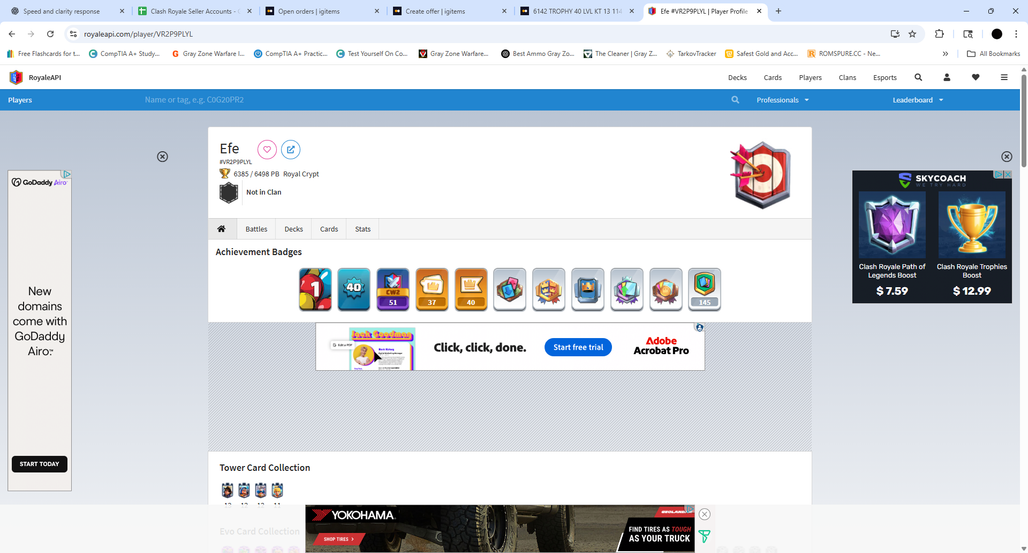Click Clash Royale Path of Legends Boost ad
1028x553 pixels.
coord(892,244)
